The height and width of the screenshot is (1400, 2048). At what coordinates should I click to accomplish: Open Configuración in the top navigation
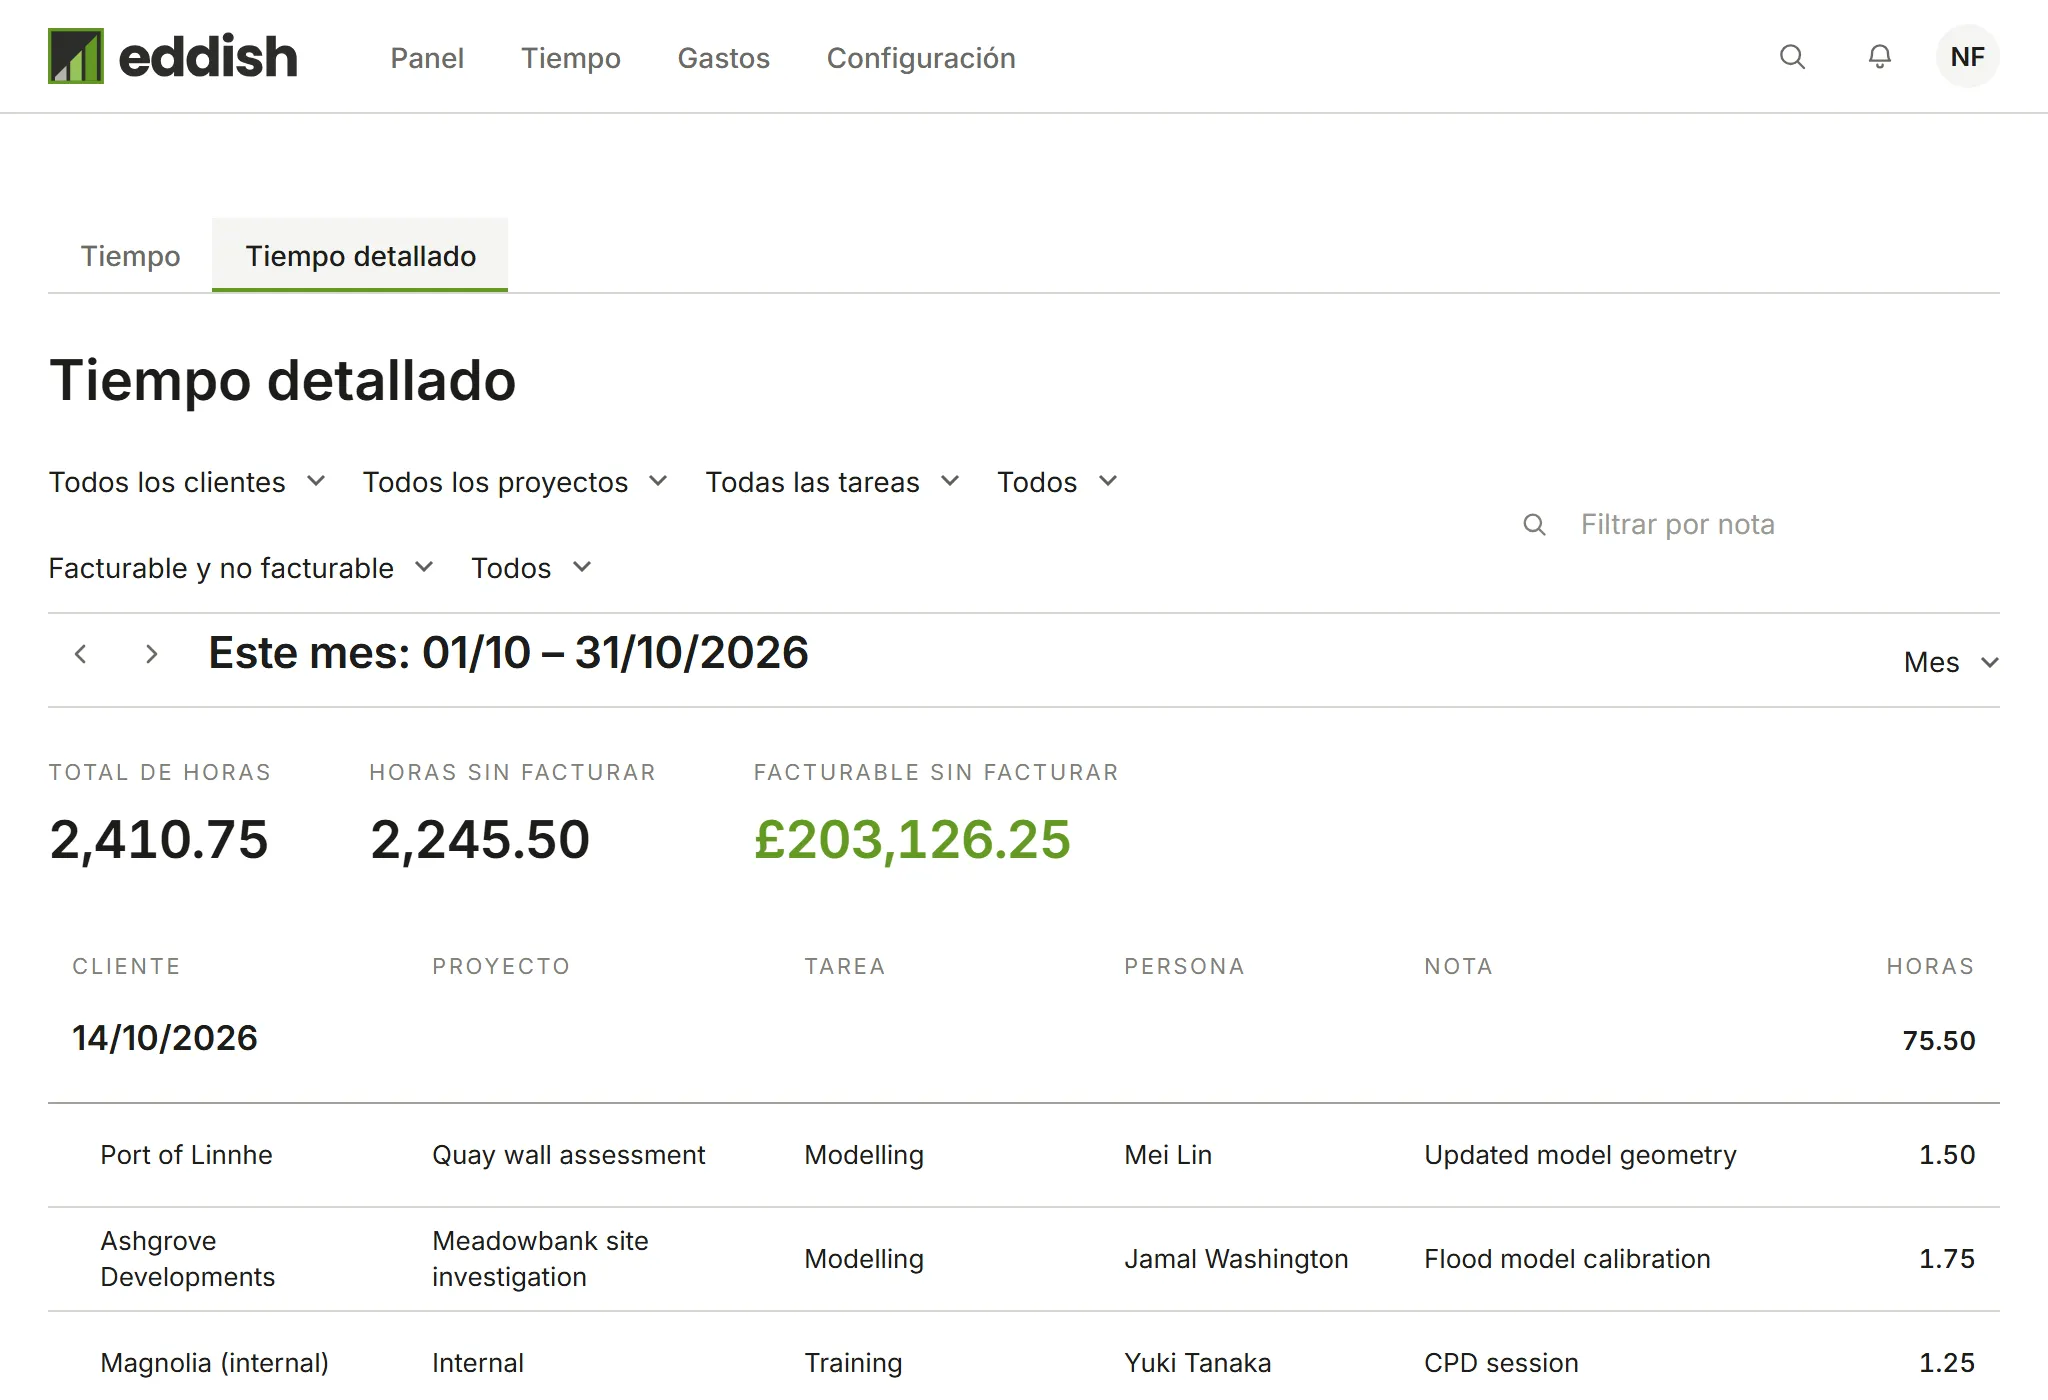921,58
